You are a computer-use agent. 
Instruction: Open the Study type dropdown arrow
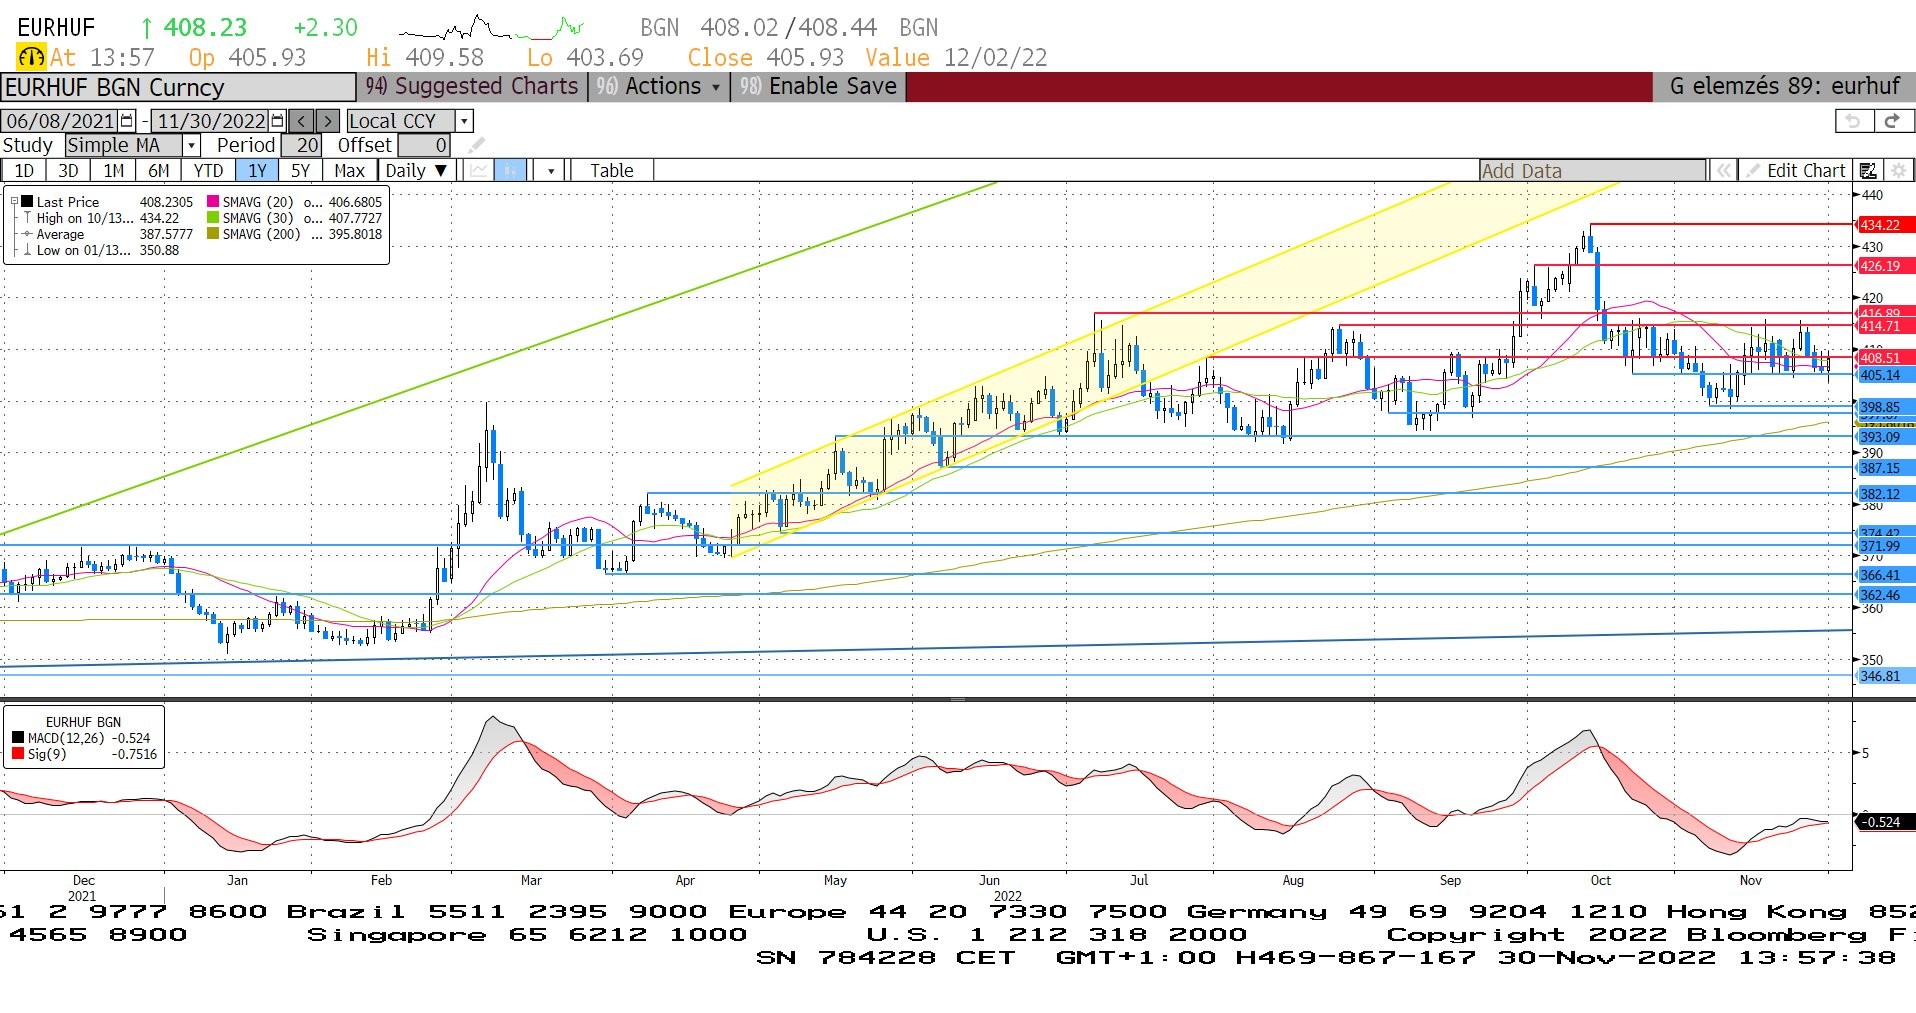pyautogui.click(x=191, y=146)
